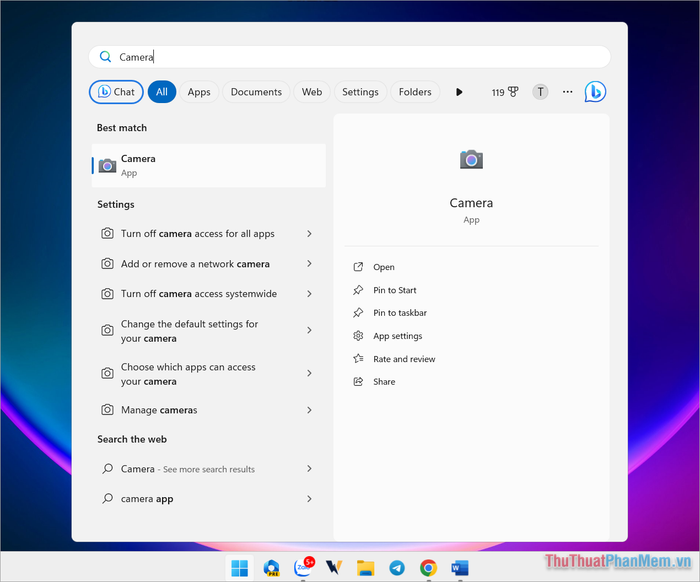Click the search magnifier icon in search box
700x582 pixels.
(x=105, y=57)
